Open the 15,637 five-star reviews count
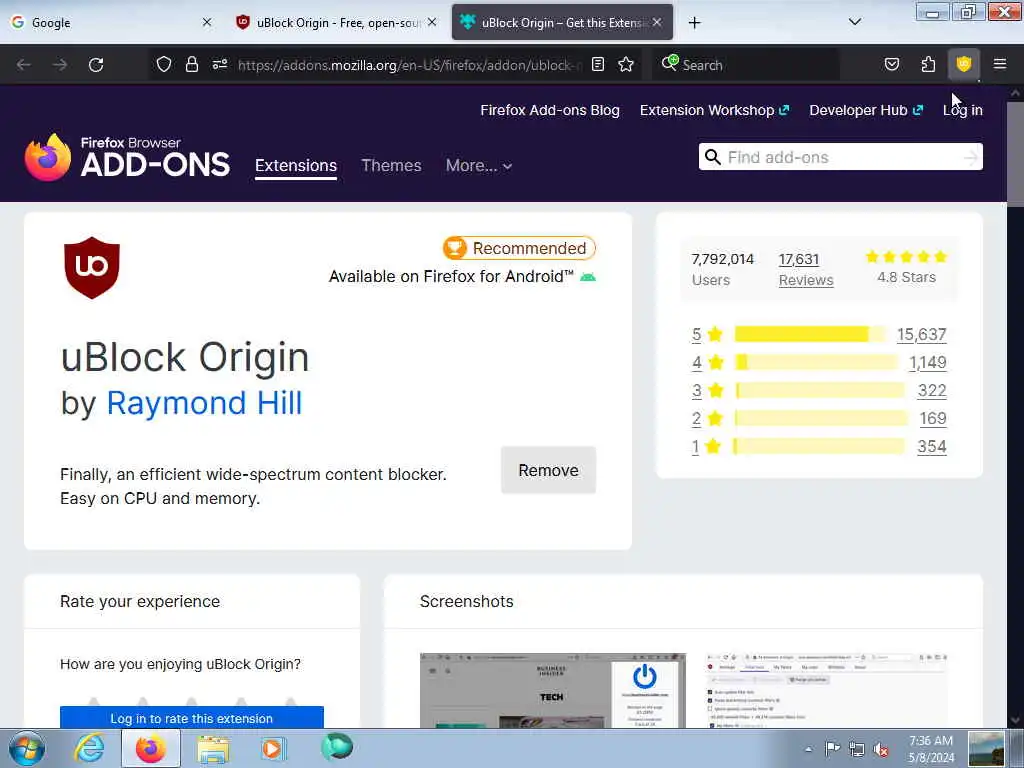The image size is (1024, 768). tap(921, 334)
